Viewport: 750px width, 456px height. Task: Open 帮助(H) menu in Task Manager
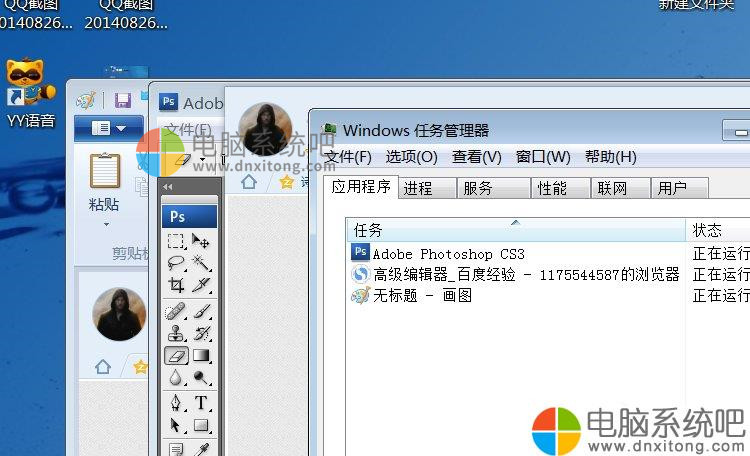611,157
